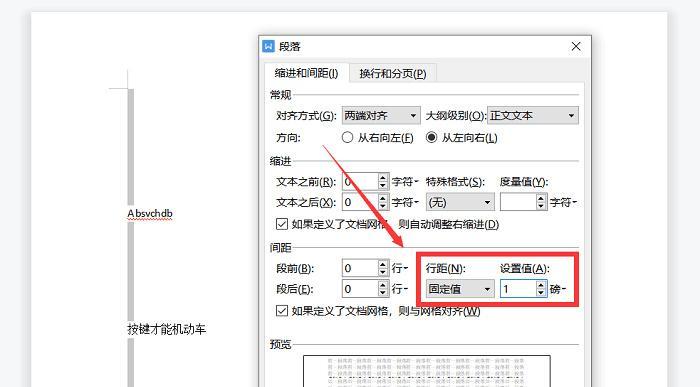Increase the 度量值 value
The width and height of the screenshot is (700, 387).
click(x=541, y=199)
